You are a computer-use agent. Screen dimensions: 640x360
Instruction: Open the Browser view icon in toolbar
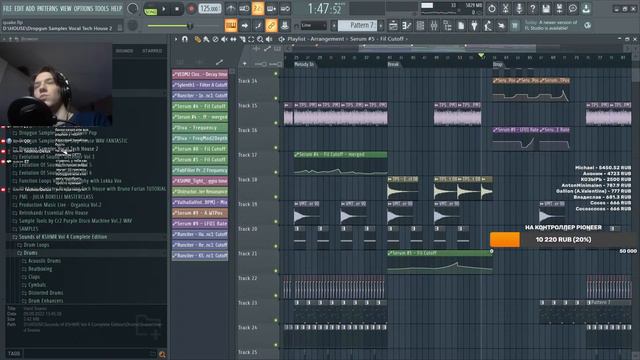click(447, 26)
